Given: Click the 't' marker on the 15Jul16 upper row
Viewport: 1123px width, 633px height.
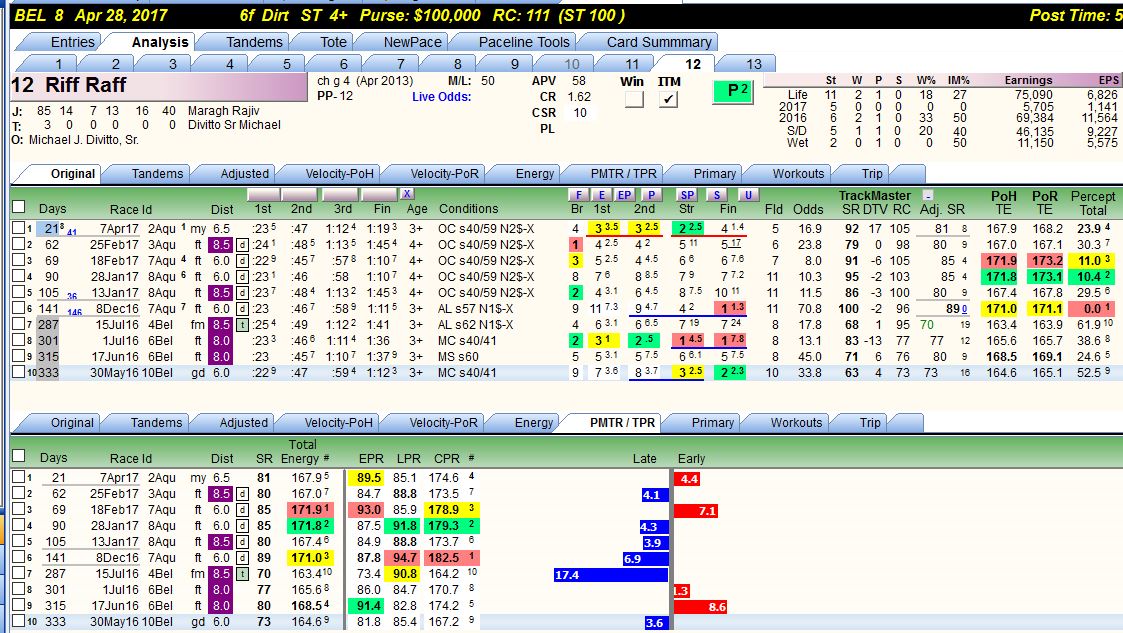Looking at the screenshot, I should [242, 324].
